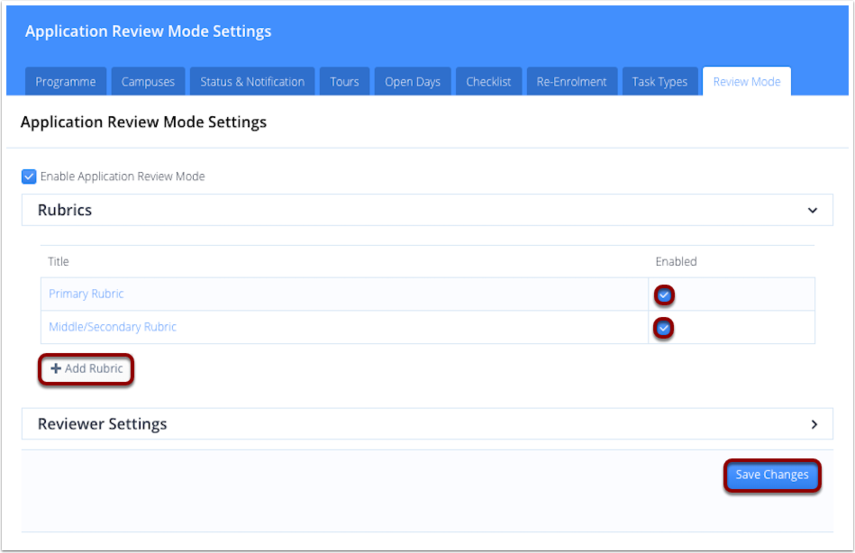Screen dimensions: 855x553
Task: Click the Reviewer Settings header text
Action: tap(102, 424)
